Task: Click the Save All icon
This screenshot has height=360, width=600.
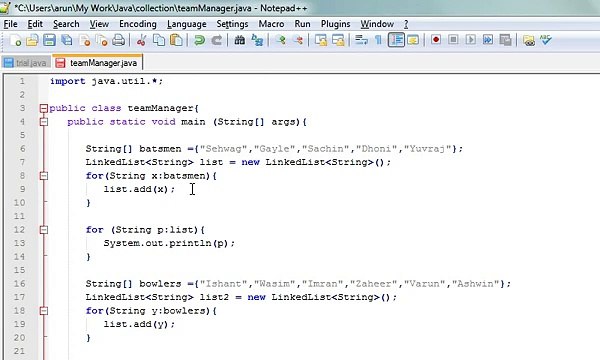Action: click(67, 40)
